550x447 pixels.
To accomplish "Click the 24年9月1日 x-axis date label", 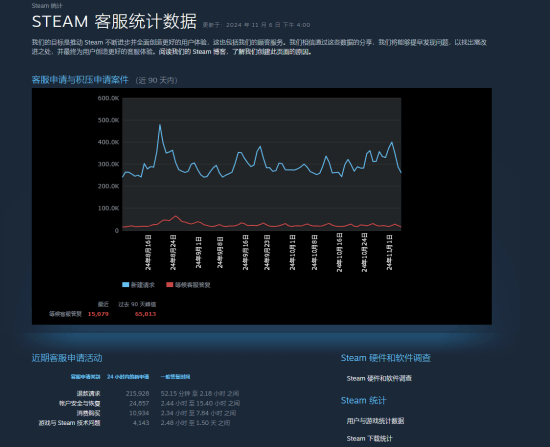I will tap(199, 253).
